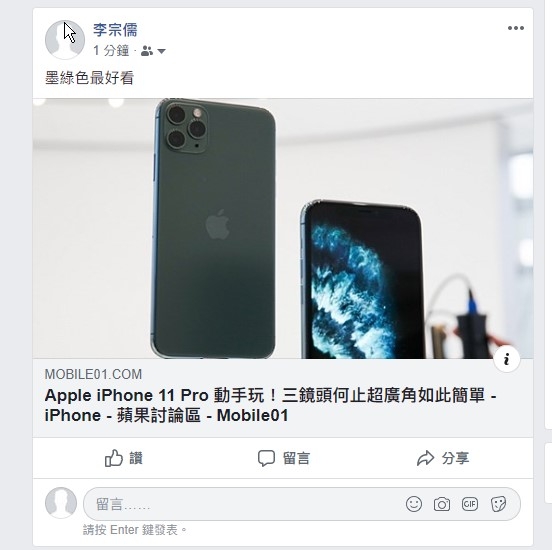Click the link info 'i' icon

507,359
